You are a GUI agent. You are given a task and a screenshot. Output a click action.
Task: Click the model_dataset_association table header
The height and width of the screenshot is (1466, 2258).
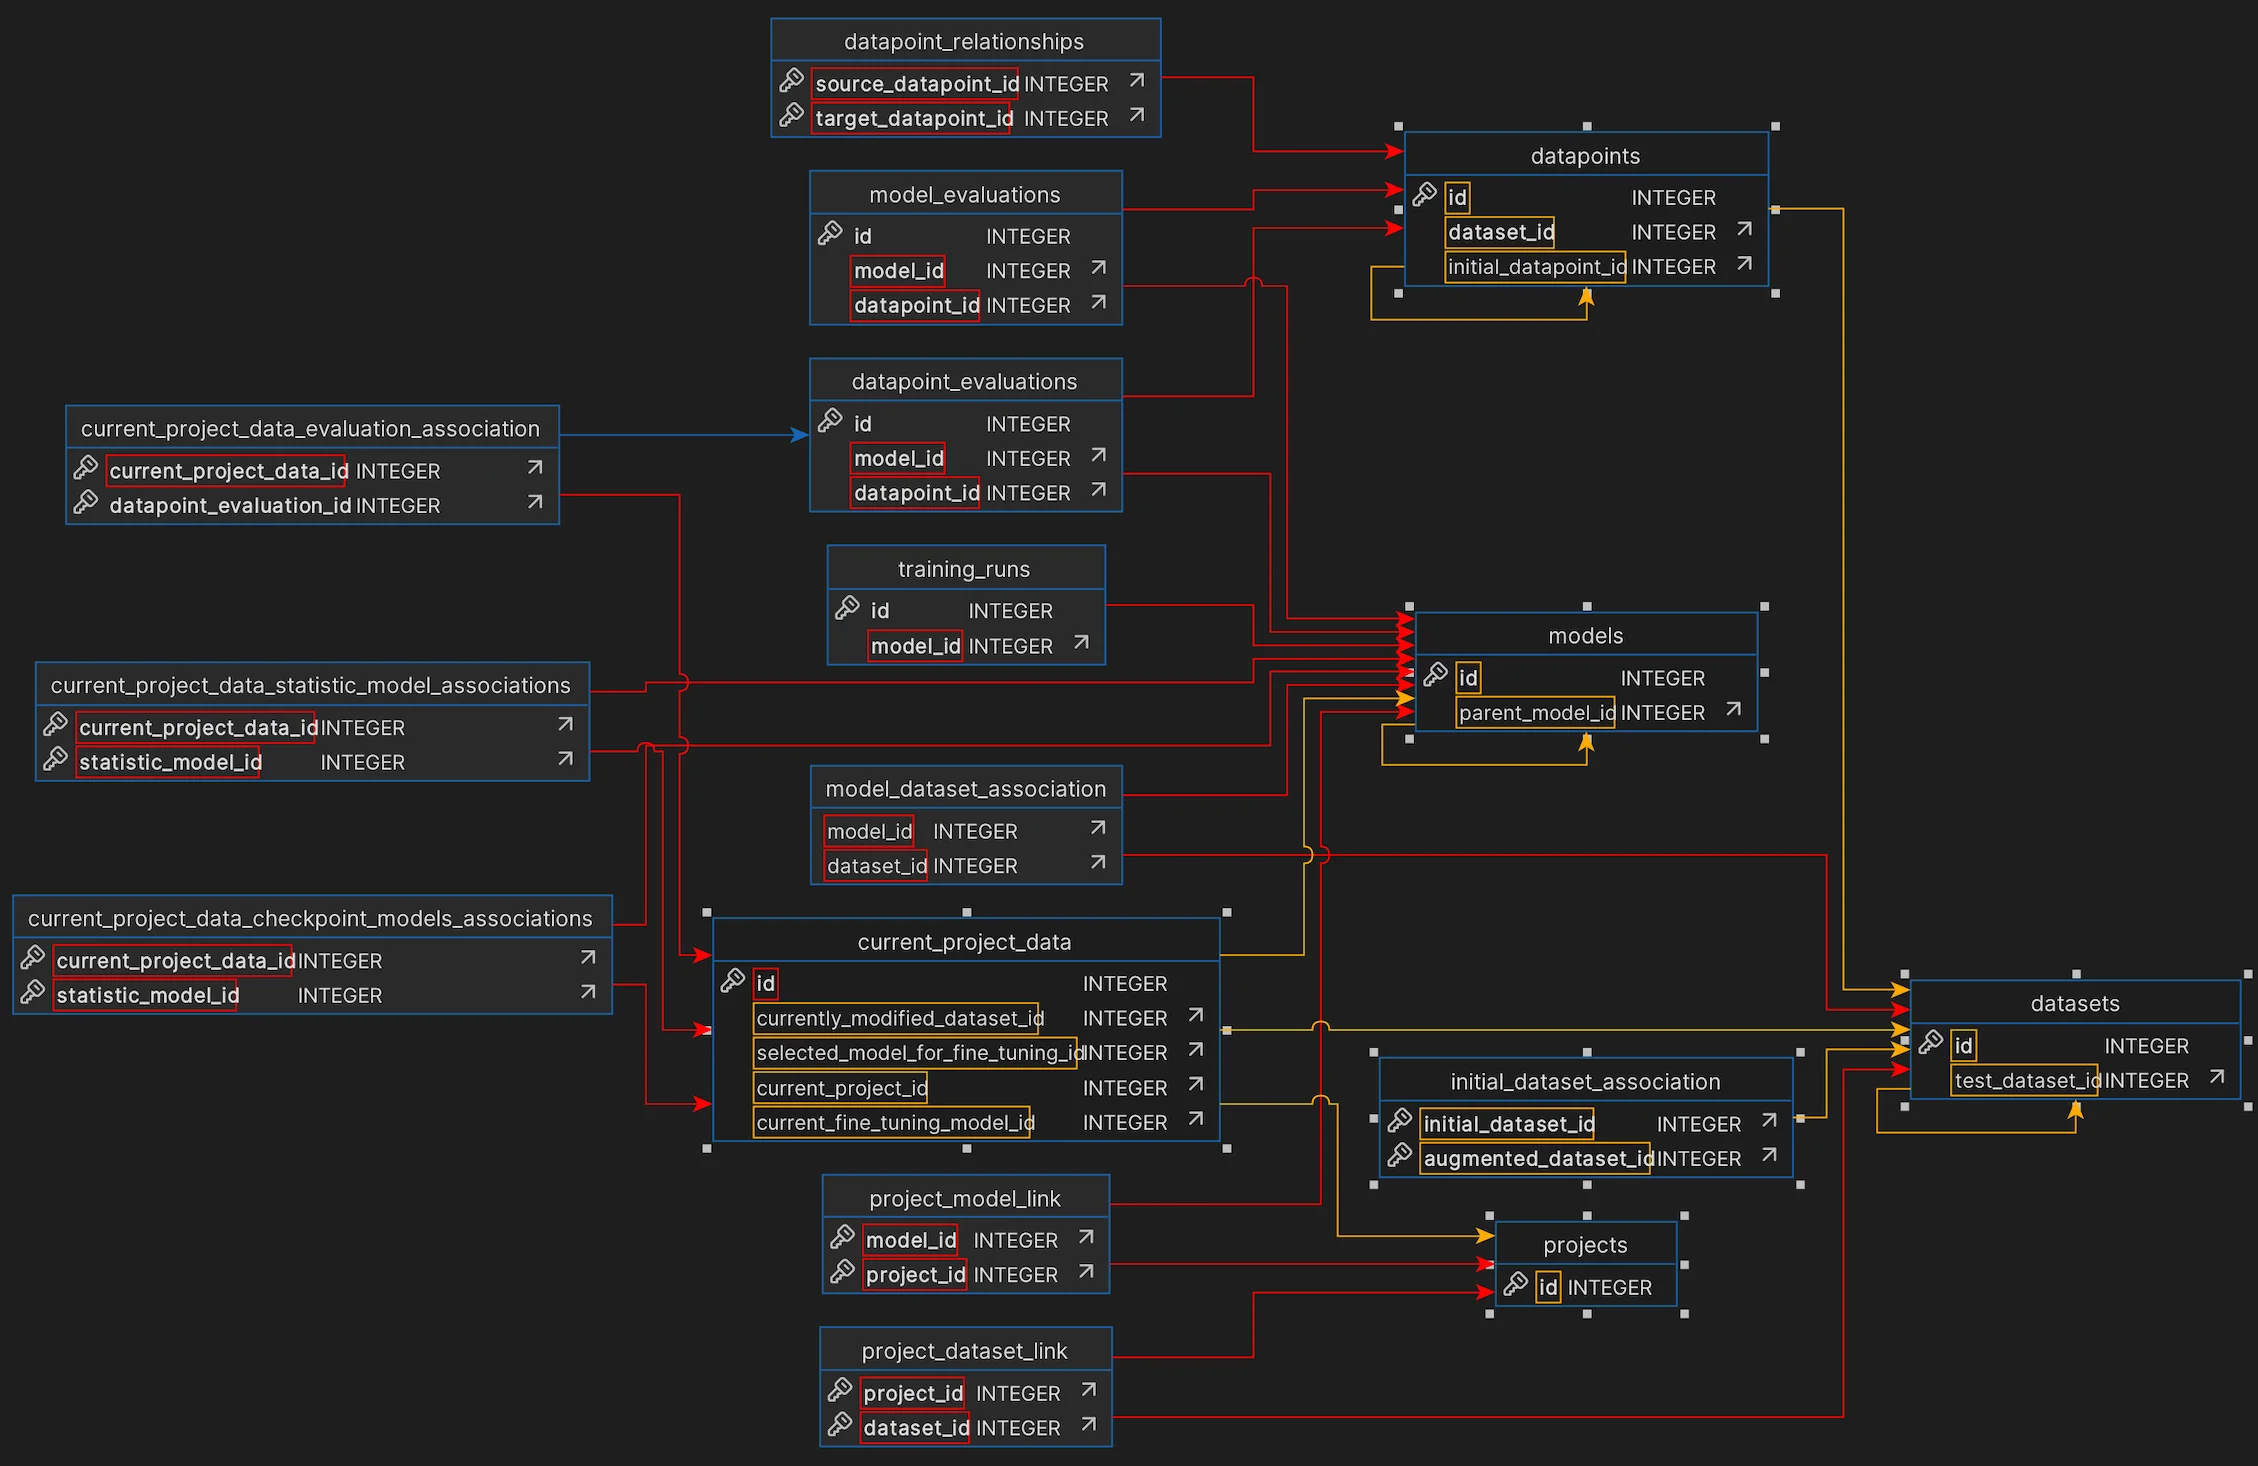965,787
